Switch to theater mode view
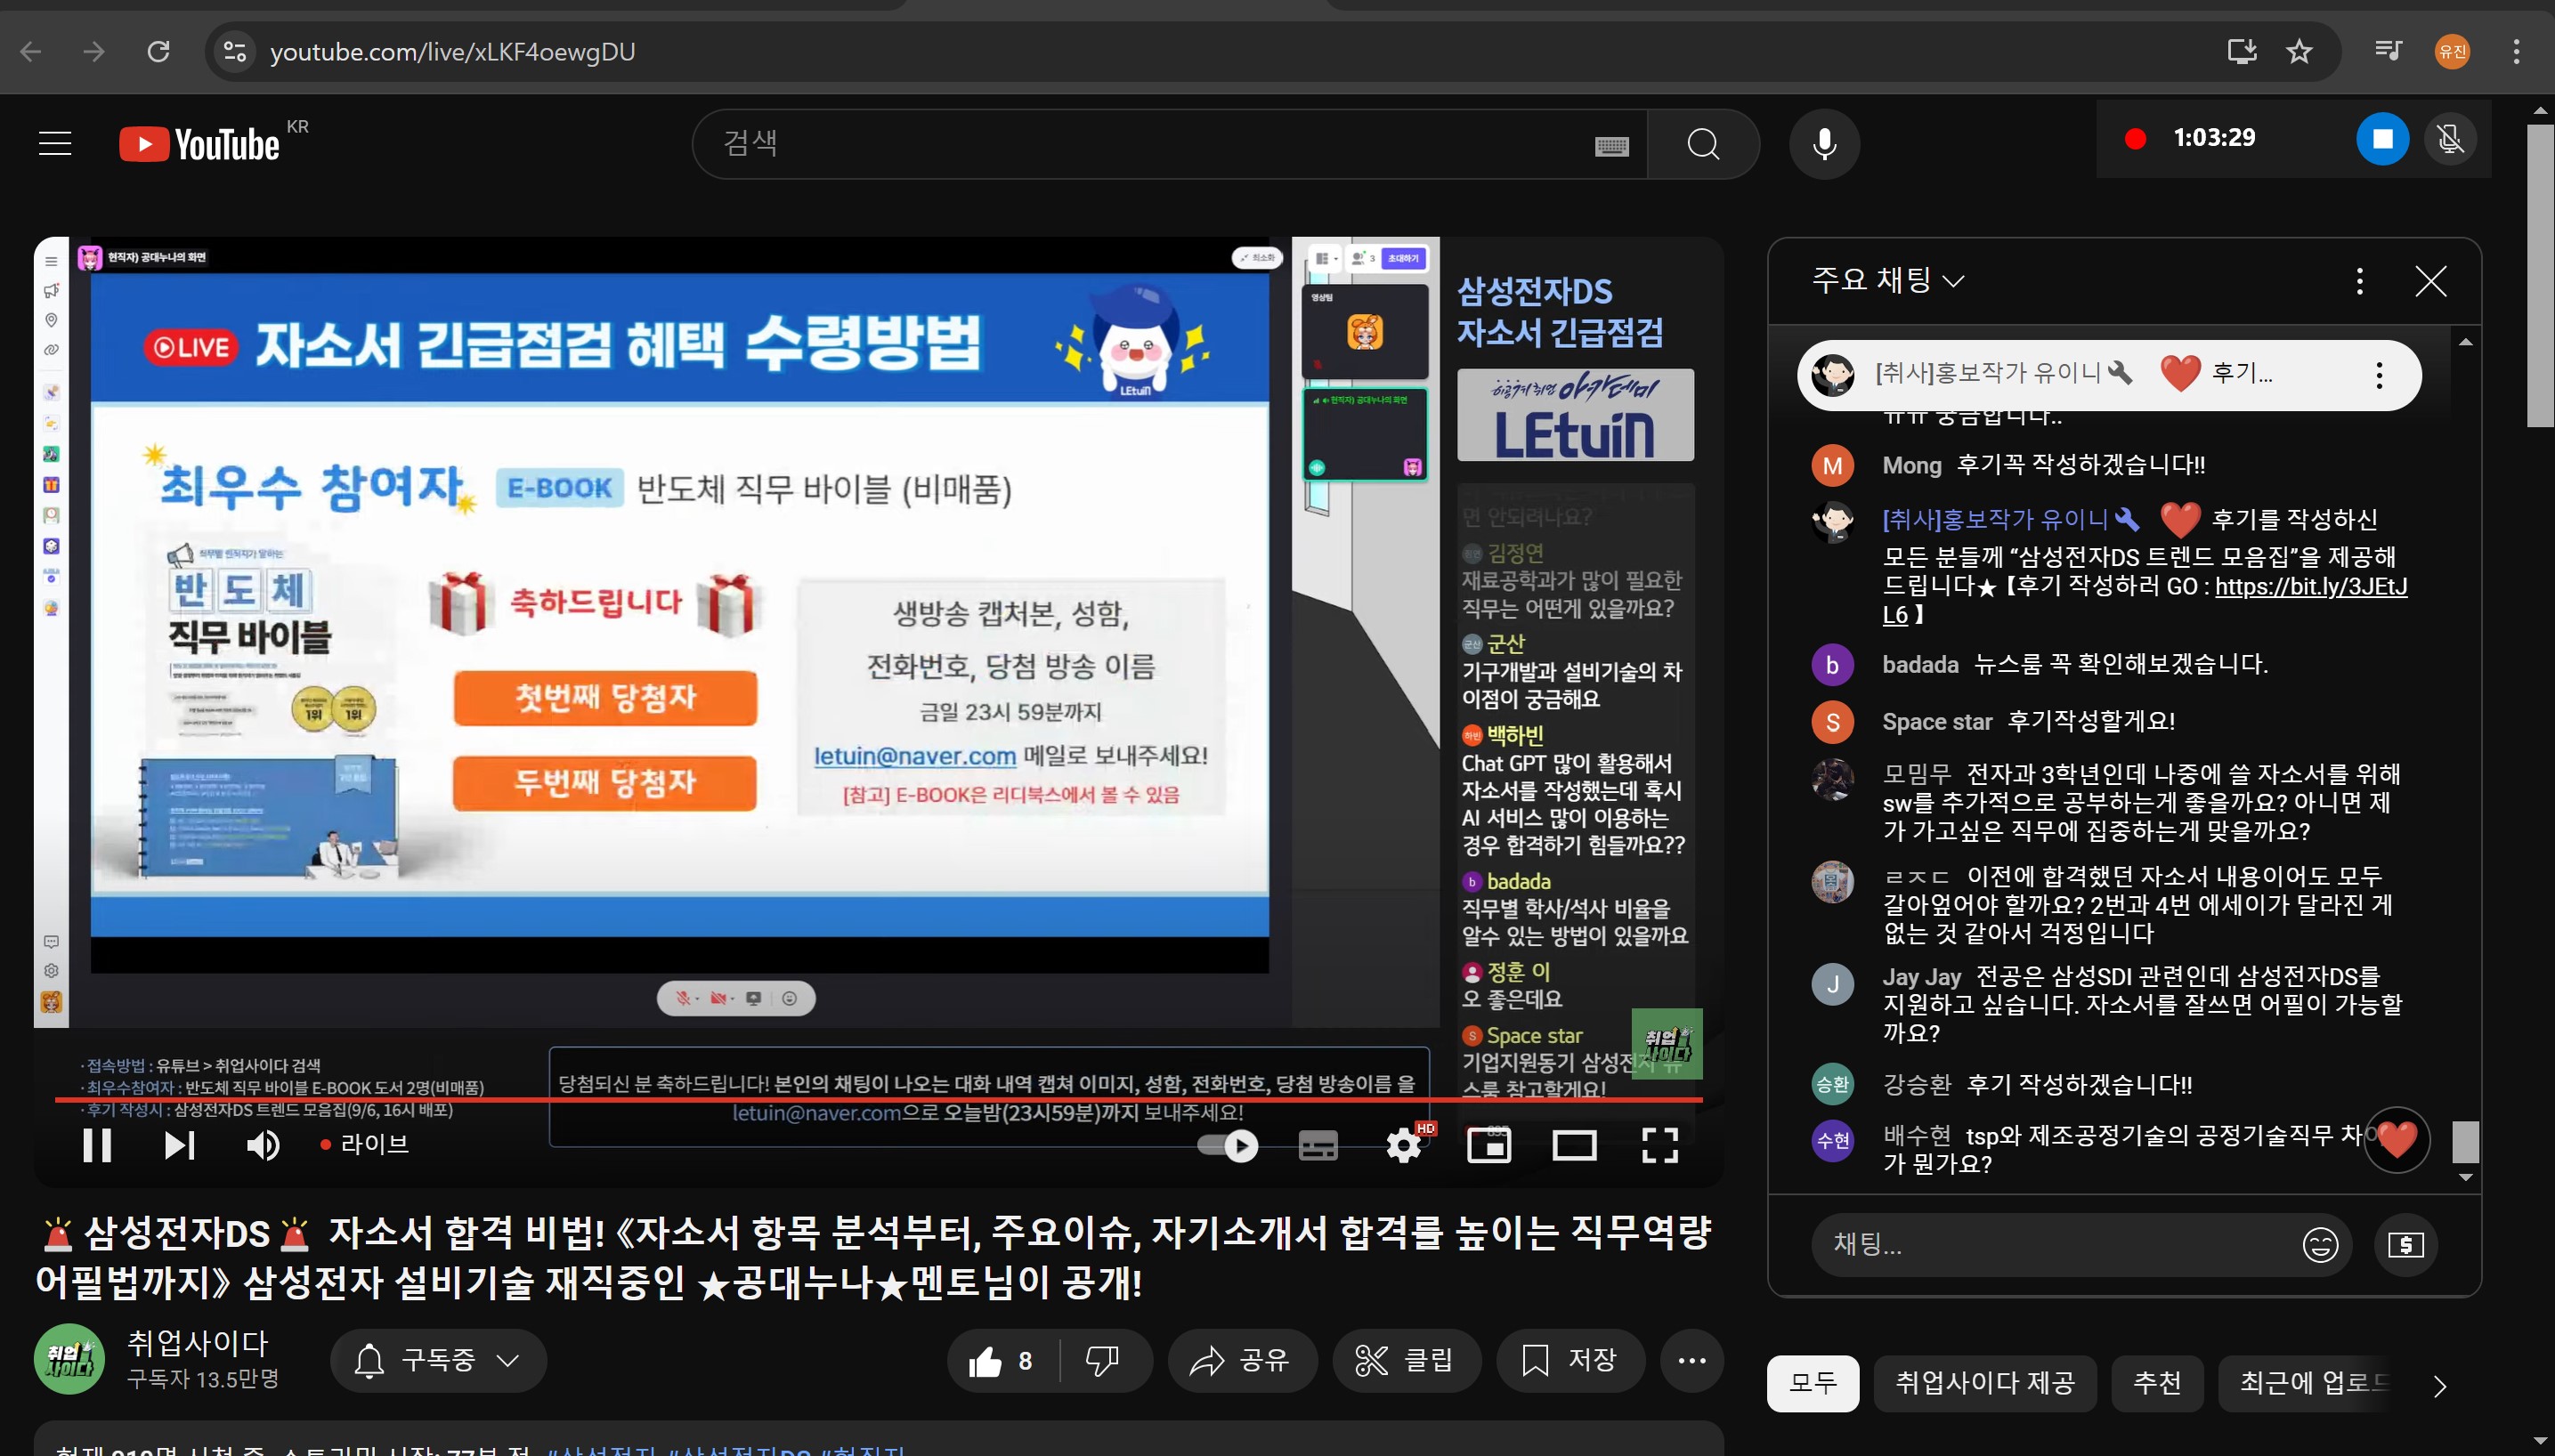This screenshot has height=1456, width=2555. coord(1573,1145)
